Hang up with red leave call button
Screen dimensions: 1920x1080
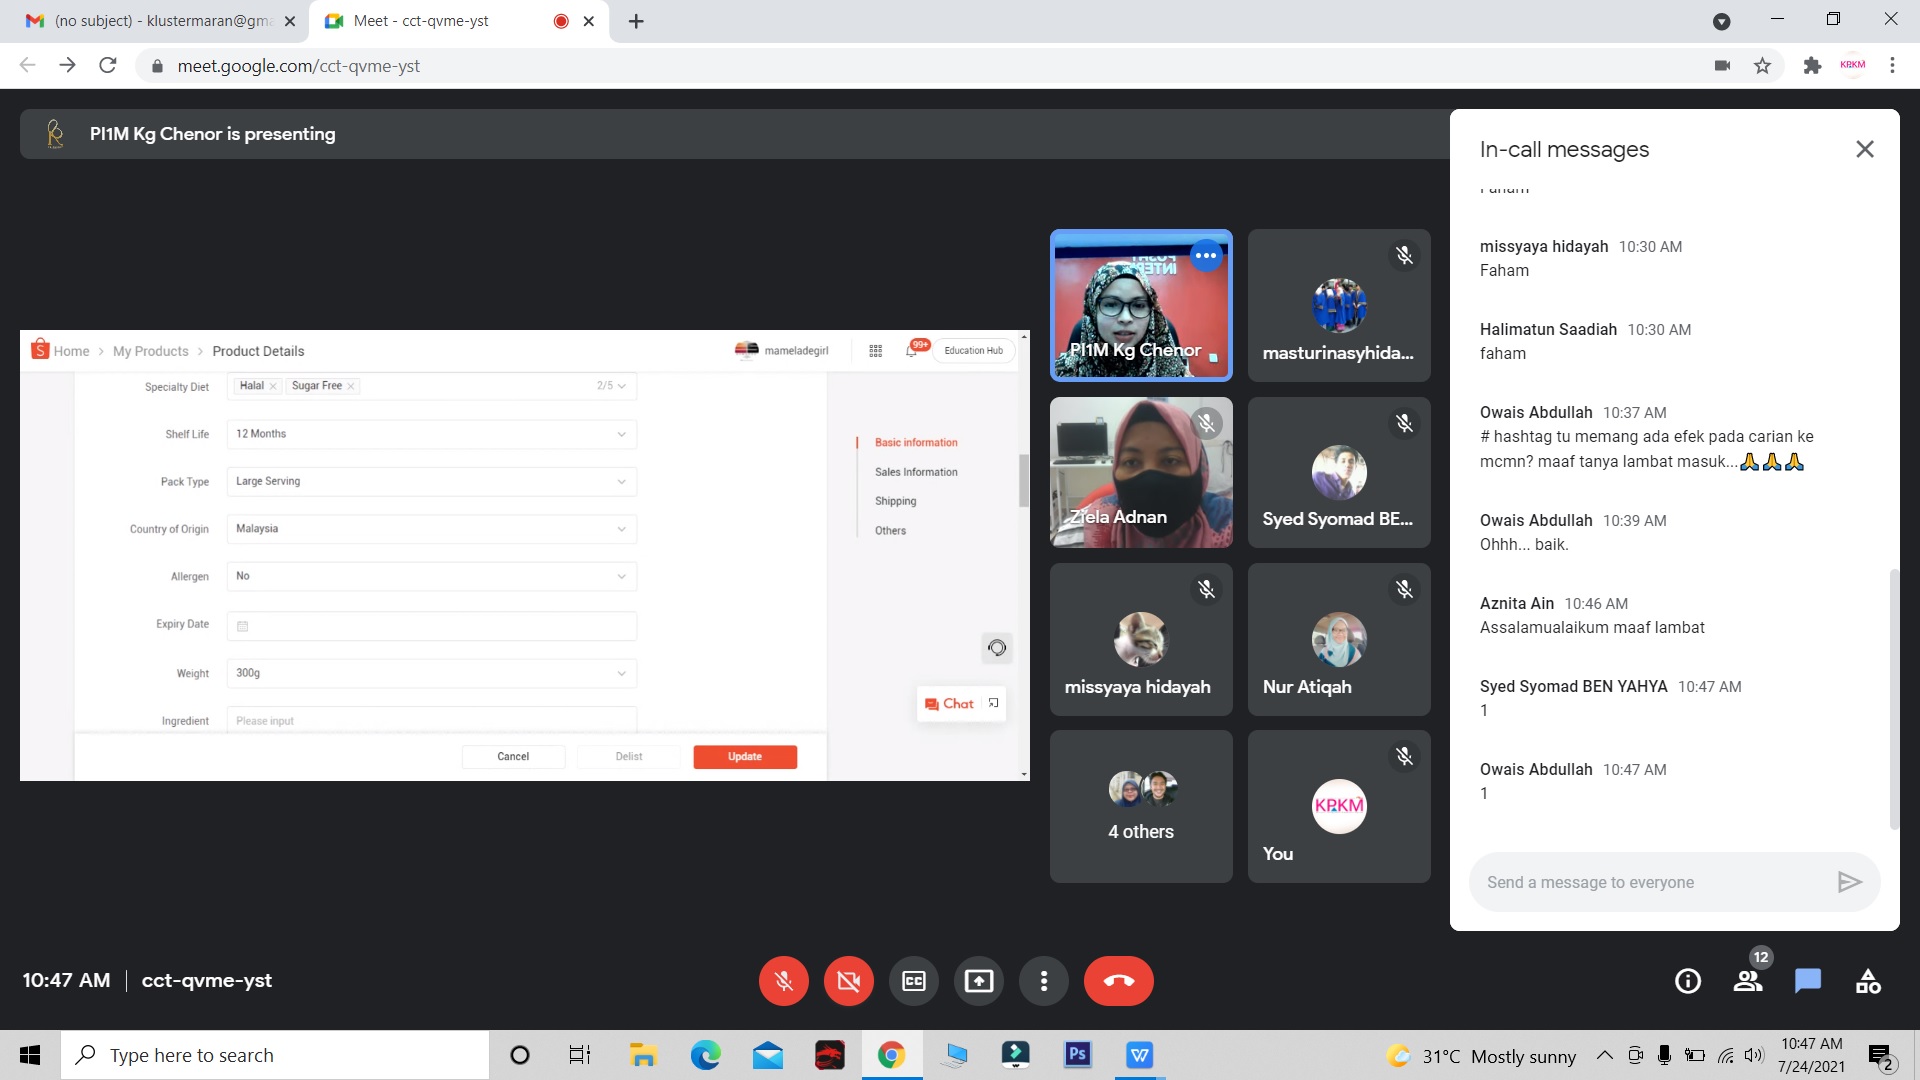[1118, 981]
